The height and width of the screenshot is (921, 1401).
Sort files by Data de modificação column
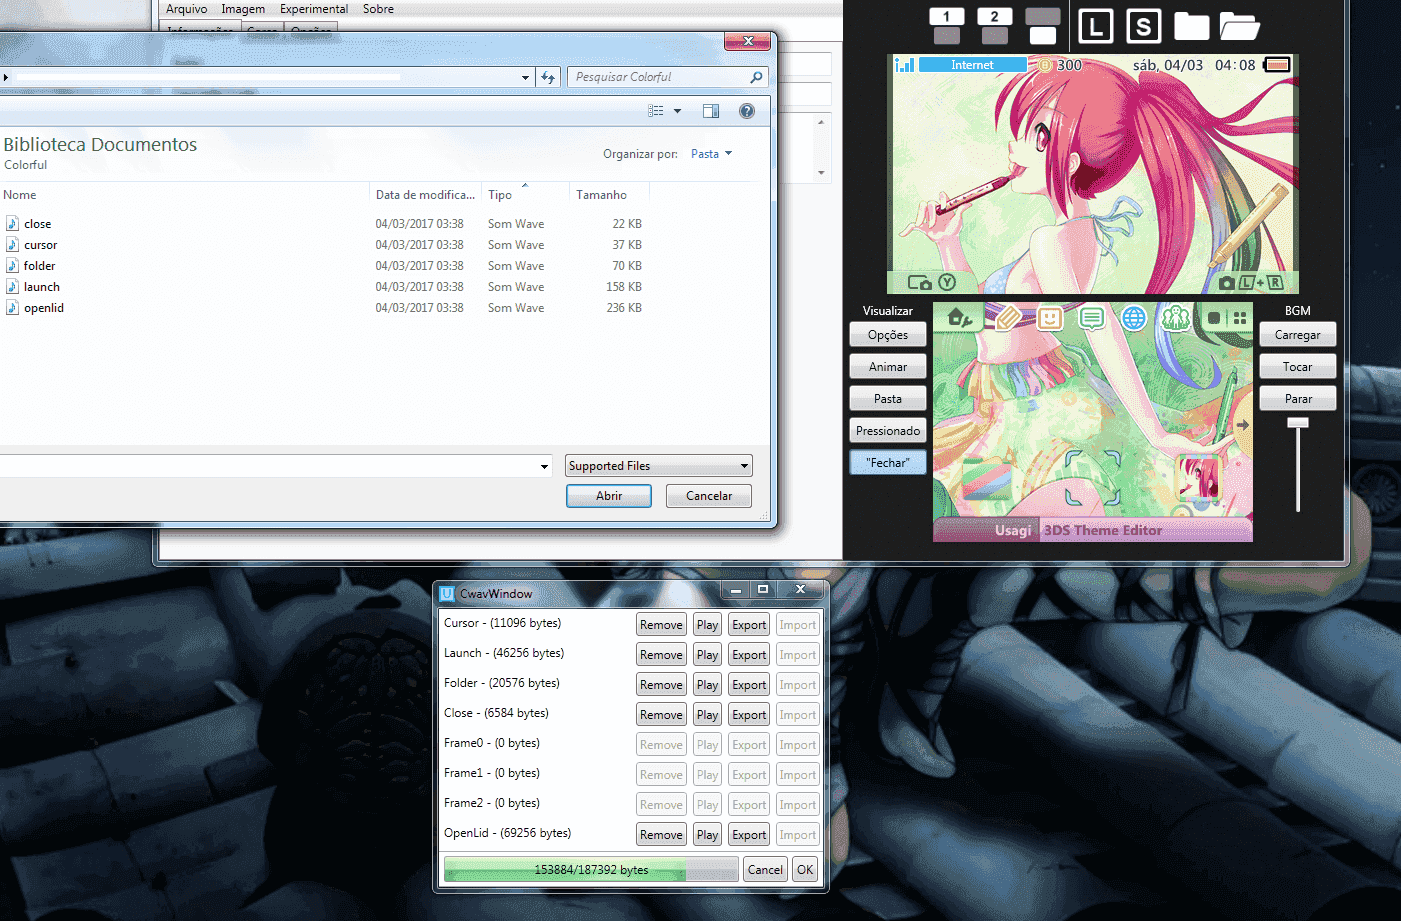(425, 195)
